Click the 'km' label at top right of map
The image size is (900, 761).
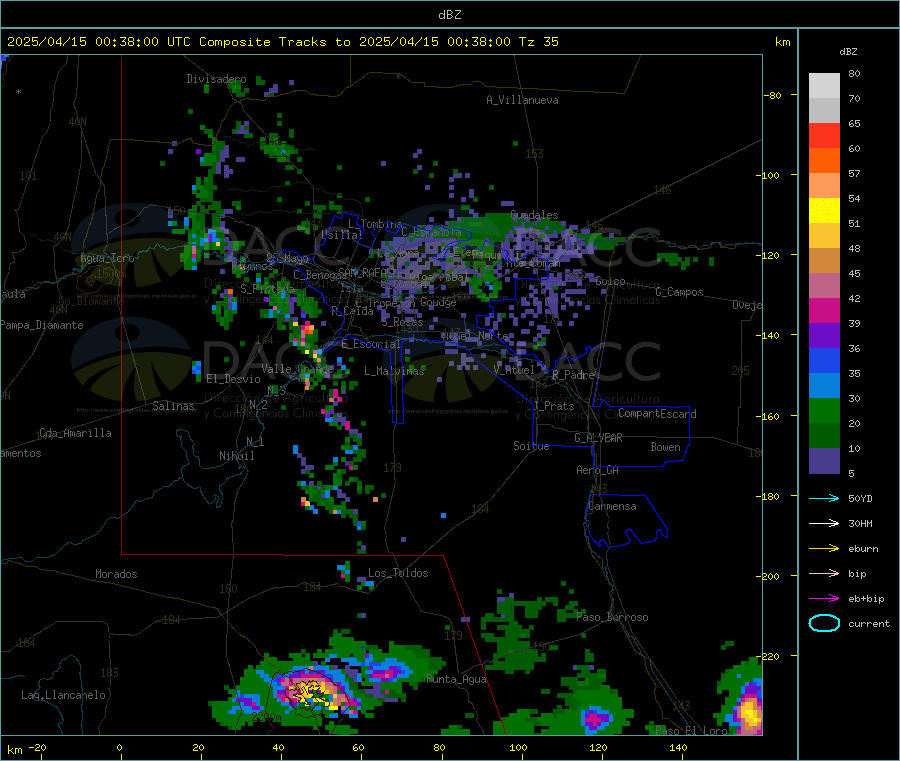[x=782, y=42]
